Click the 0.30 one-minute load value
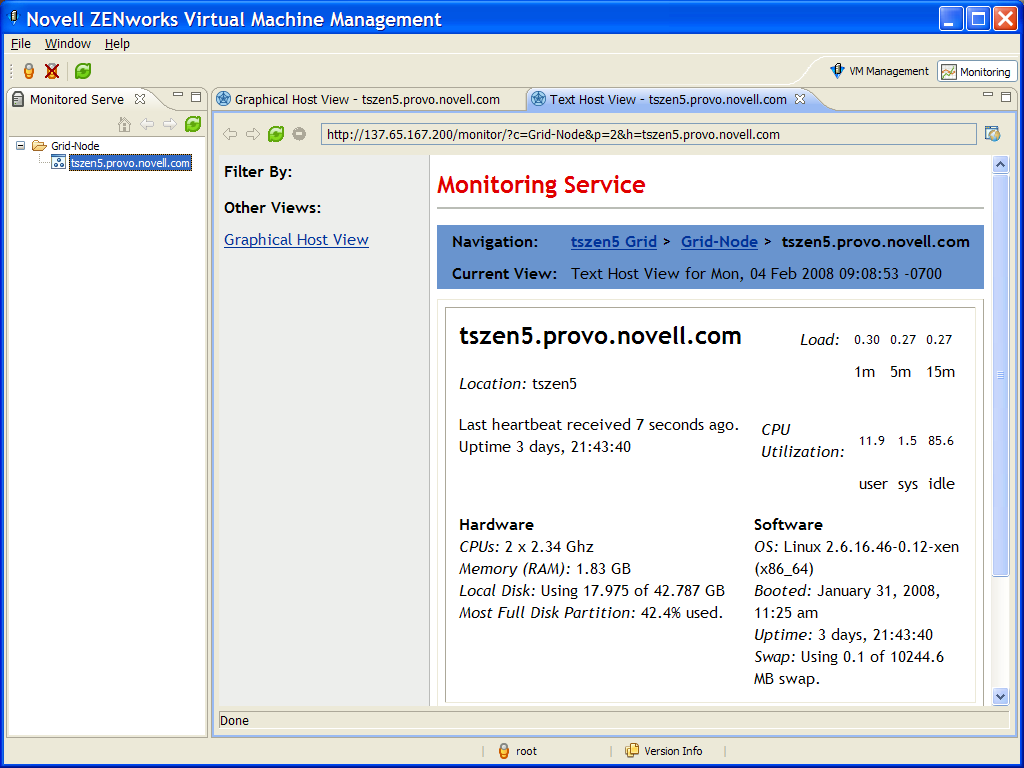Viewport: 1024px width, 768px height. tap(867, 340)
